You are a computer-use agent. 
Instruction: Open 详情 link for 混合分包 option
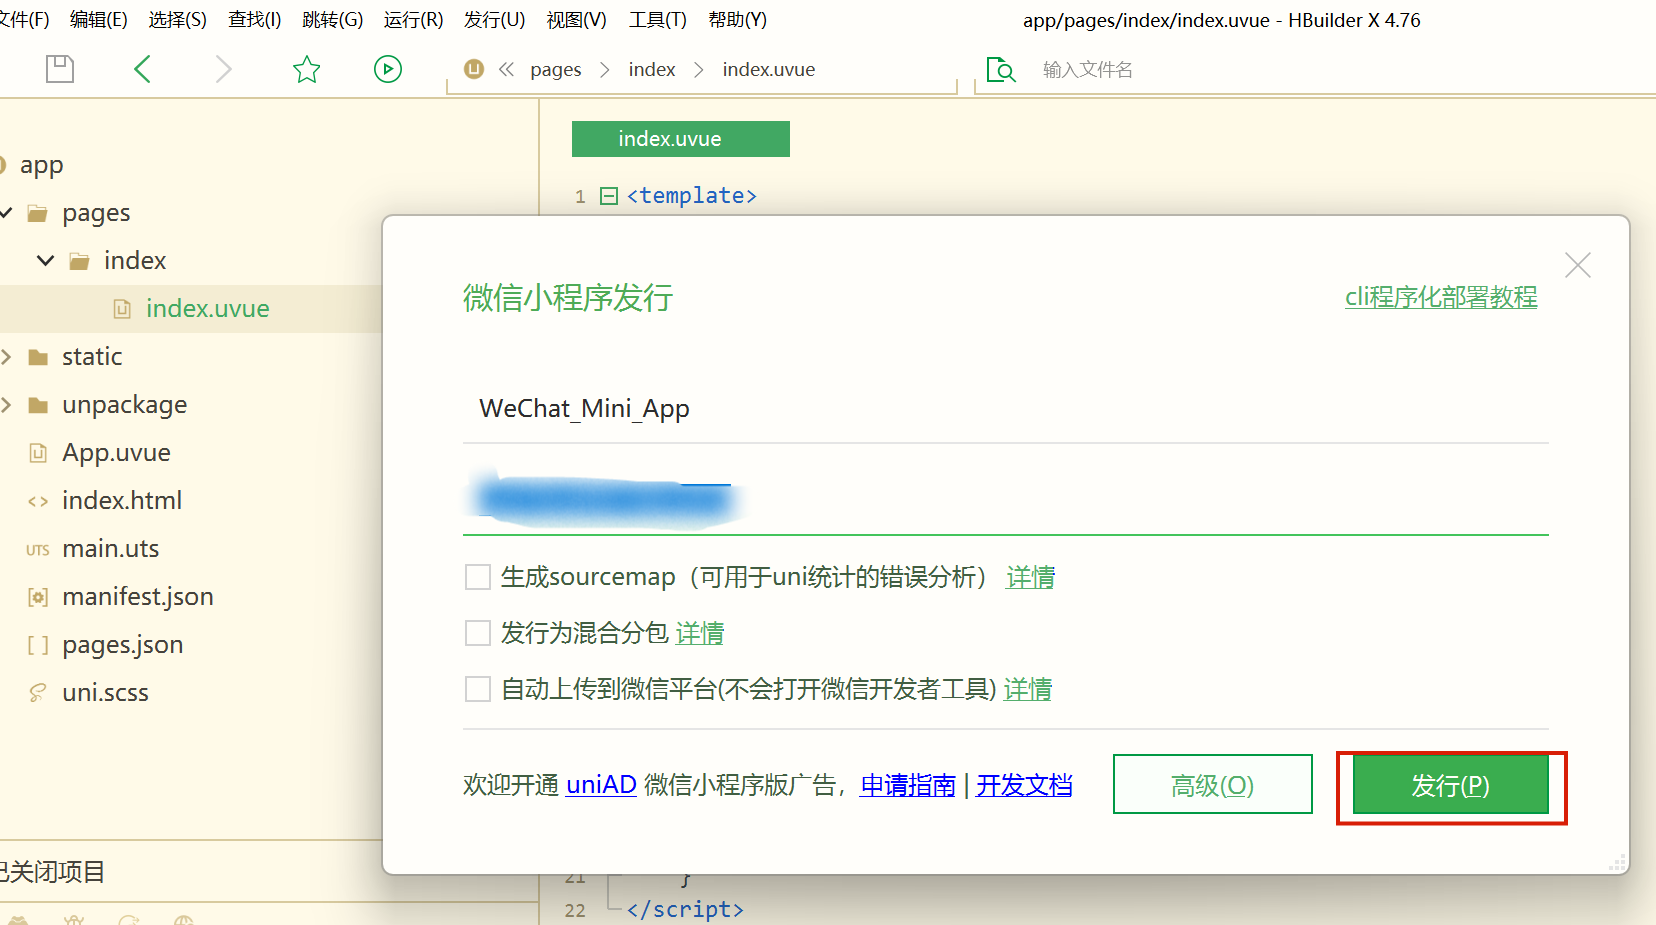(x=700, y=633)
